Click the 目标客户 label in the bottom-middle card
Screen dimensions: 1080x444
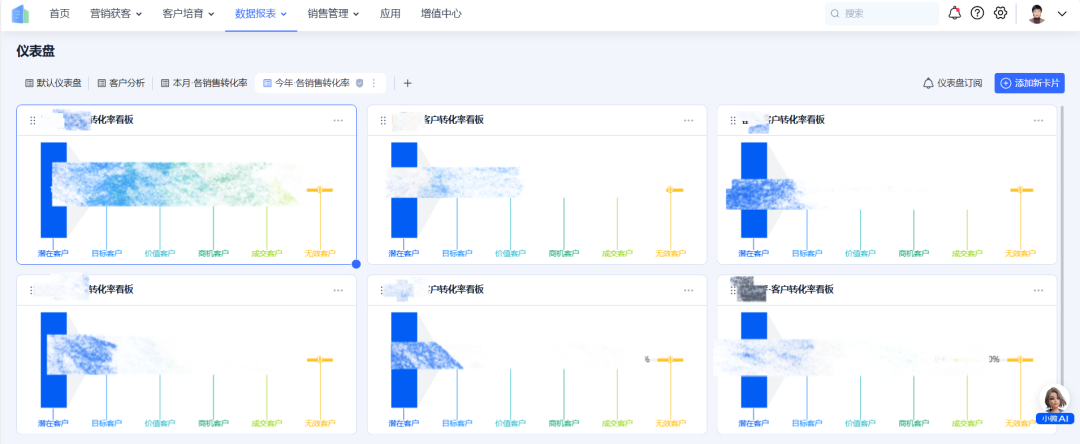(x=457, y=423)
